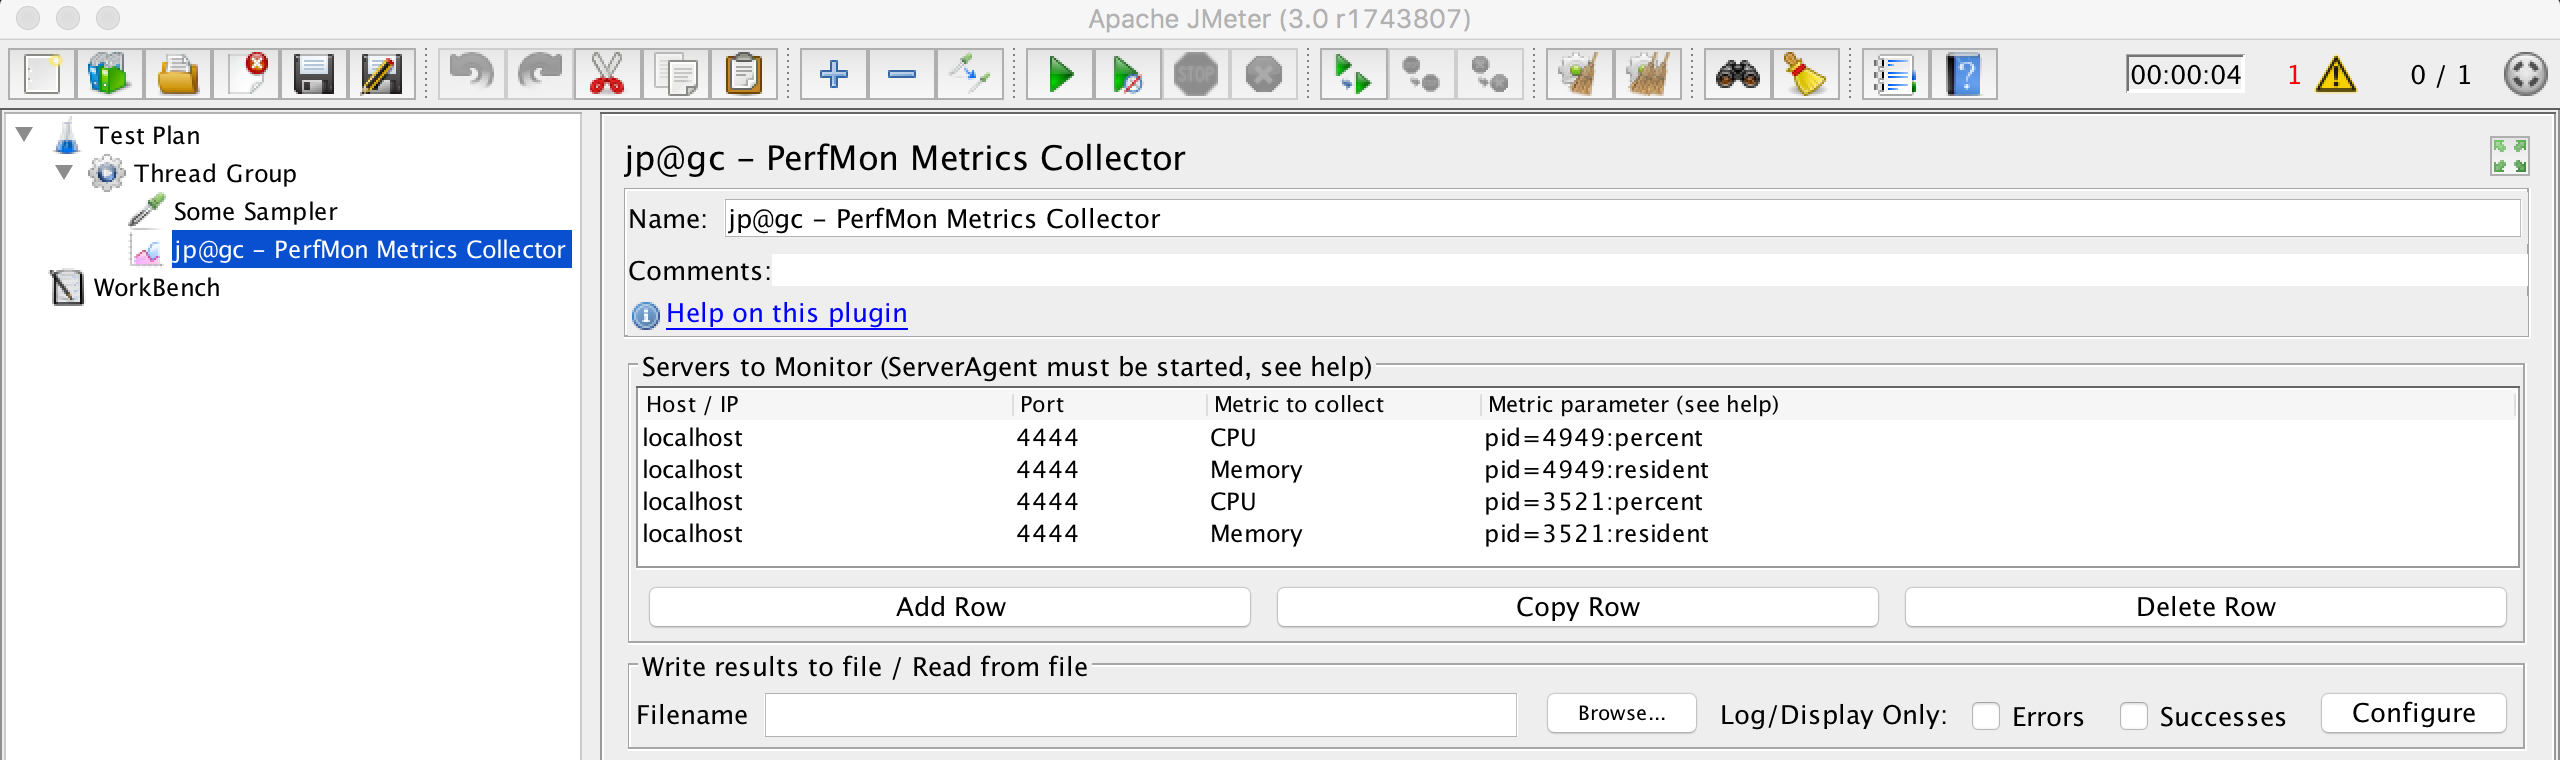2560x760 pixels.
Task: Clear all results with double broom icon
Action: 1648,74
